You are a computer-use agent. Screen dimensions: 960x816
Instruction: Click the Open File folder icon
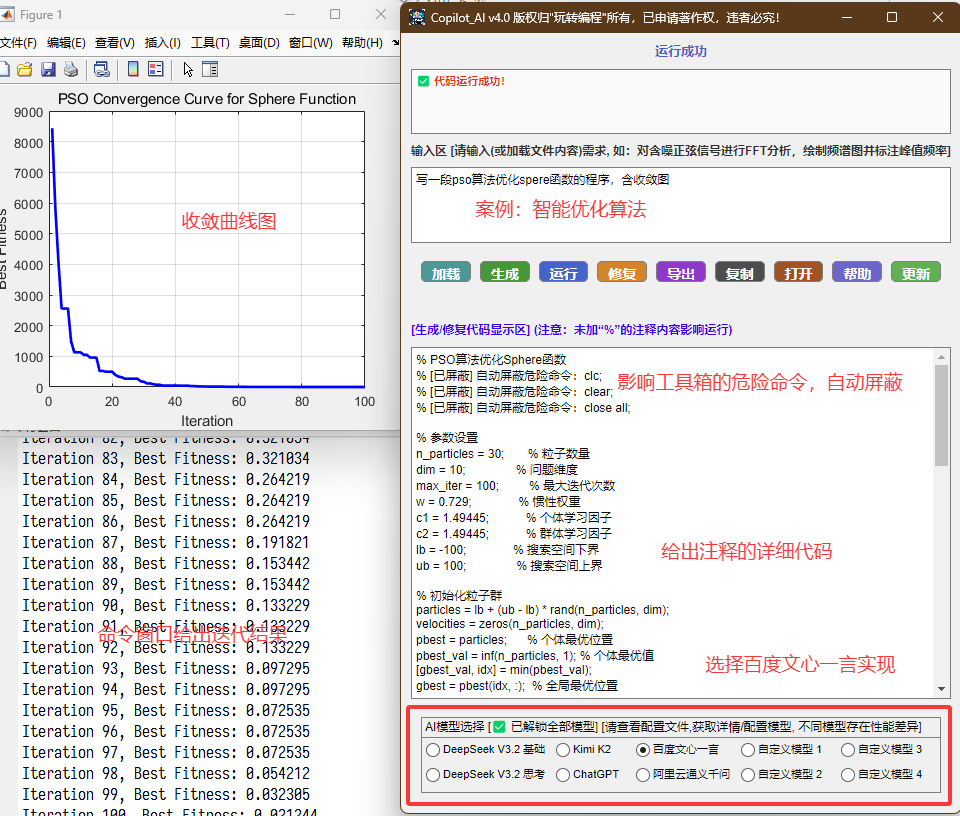(25, 69)
